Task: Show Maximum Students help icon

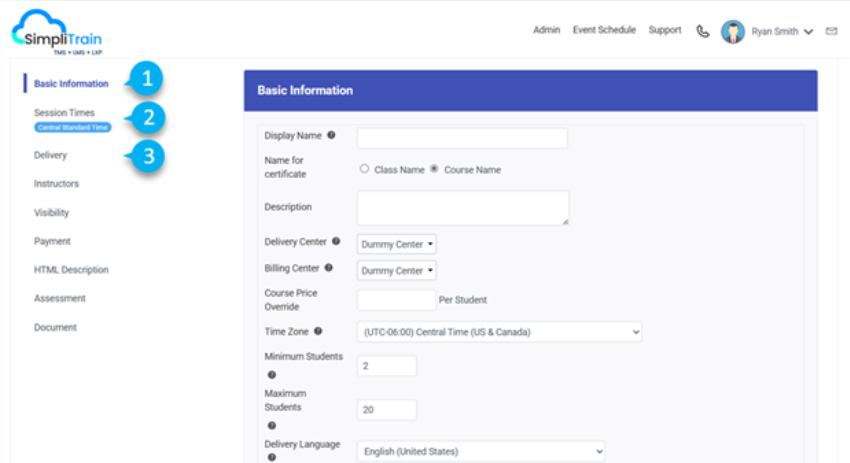Action: click(x=272, y=426)
